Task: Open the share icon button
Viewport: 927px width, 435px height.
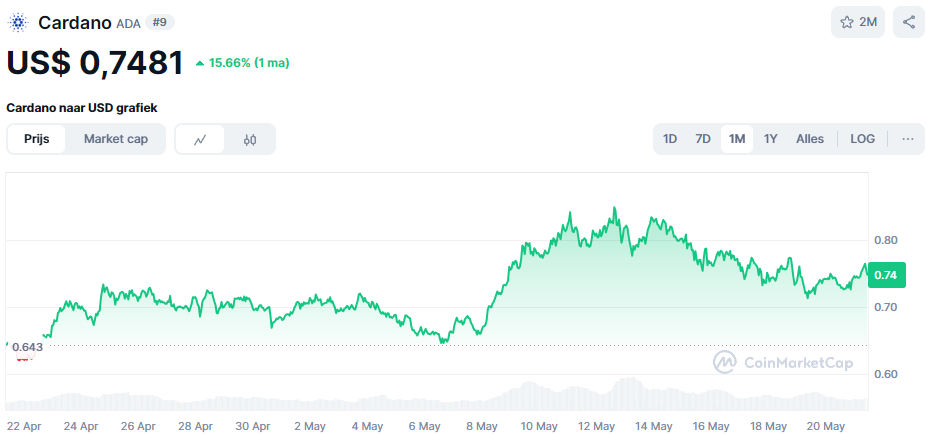Action: 909,22
